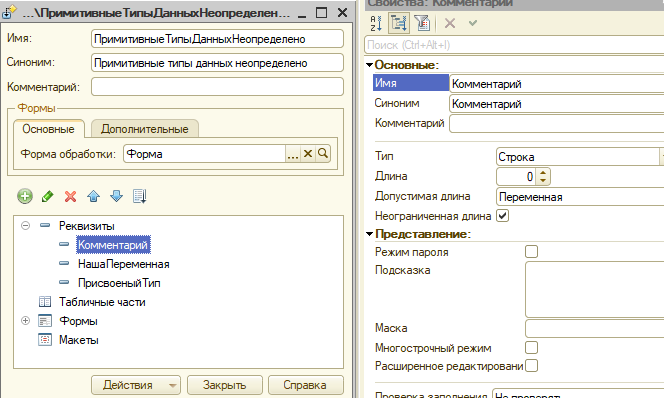Collapse the Основные properties section
Viewport: 664px width, 398px height.
pos(369,65)
